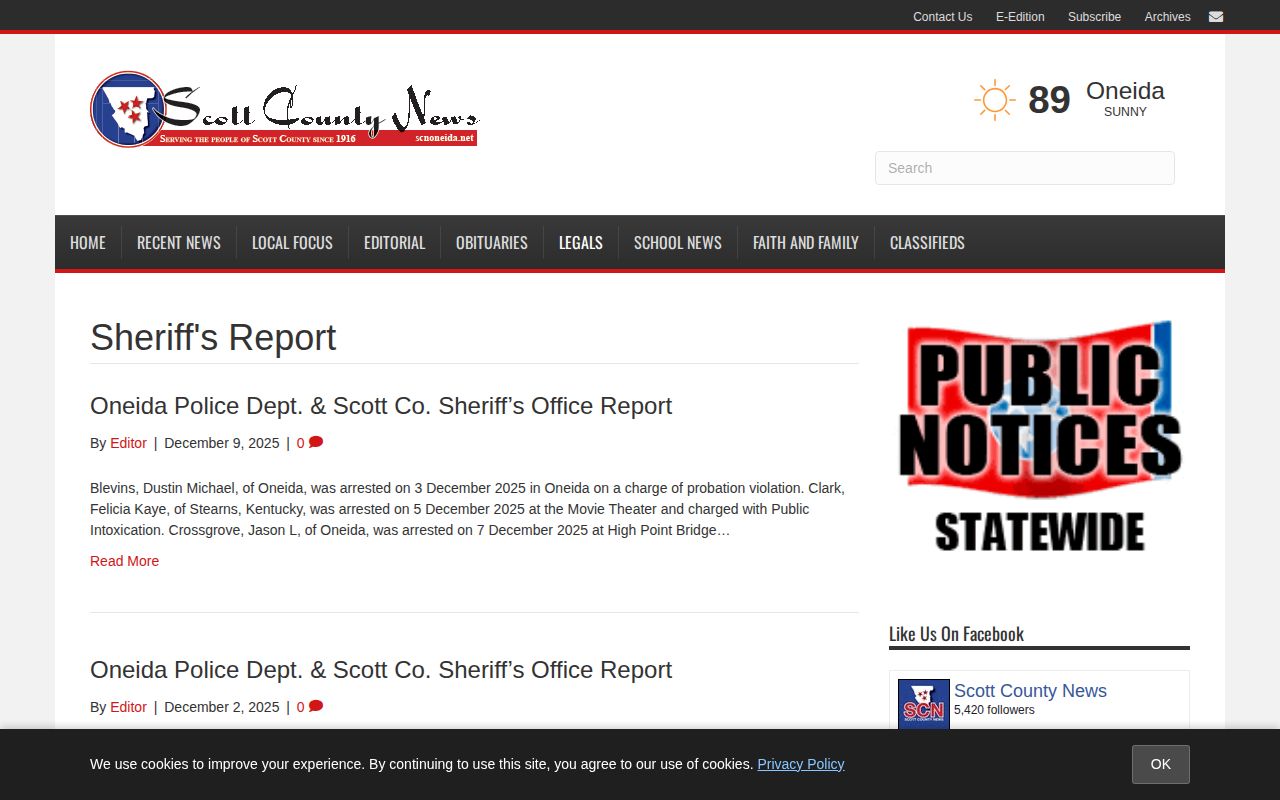Click the December 2, 2025 post date
Screen dimensions: 1280x800
point(221,707)
